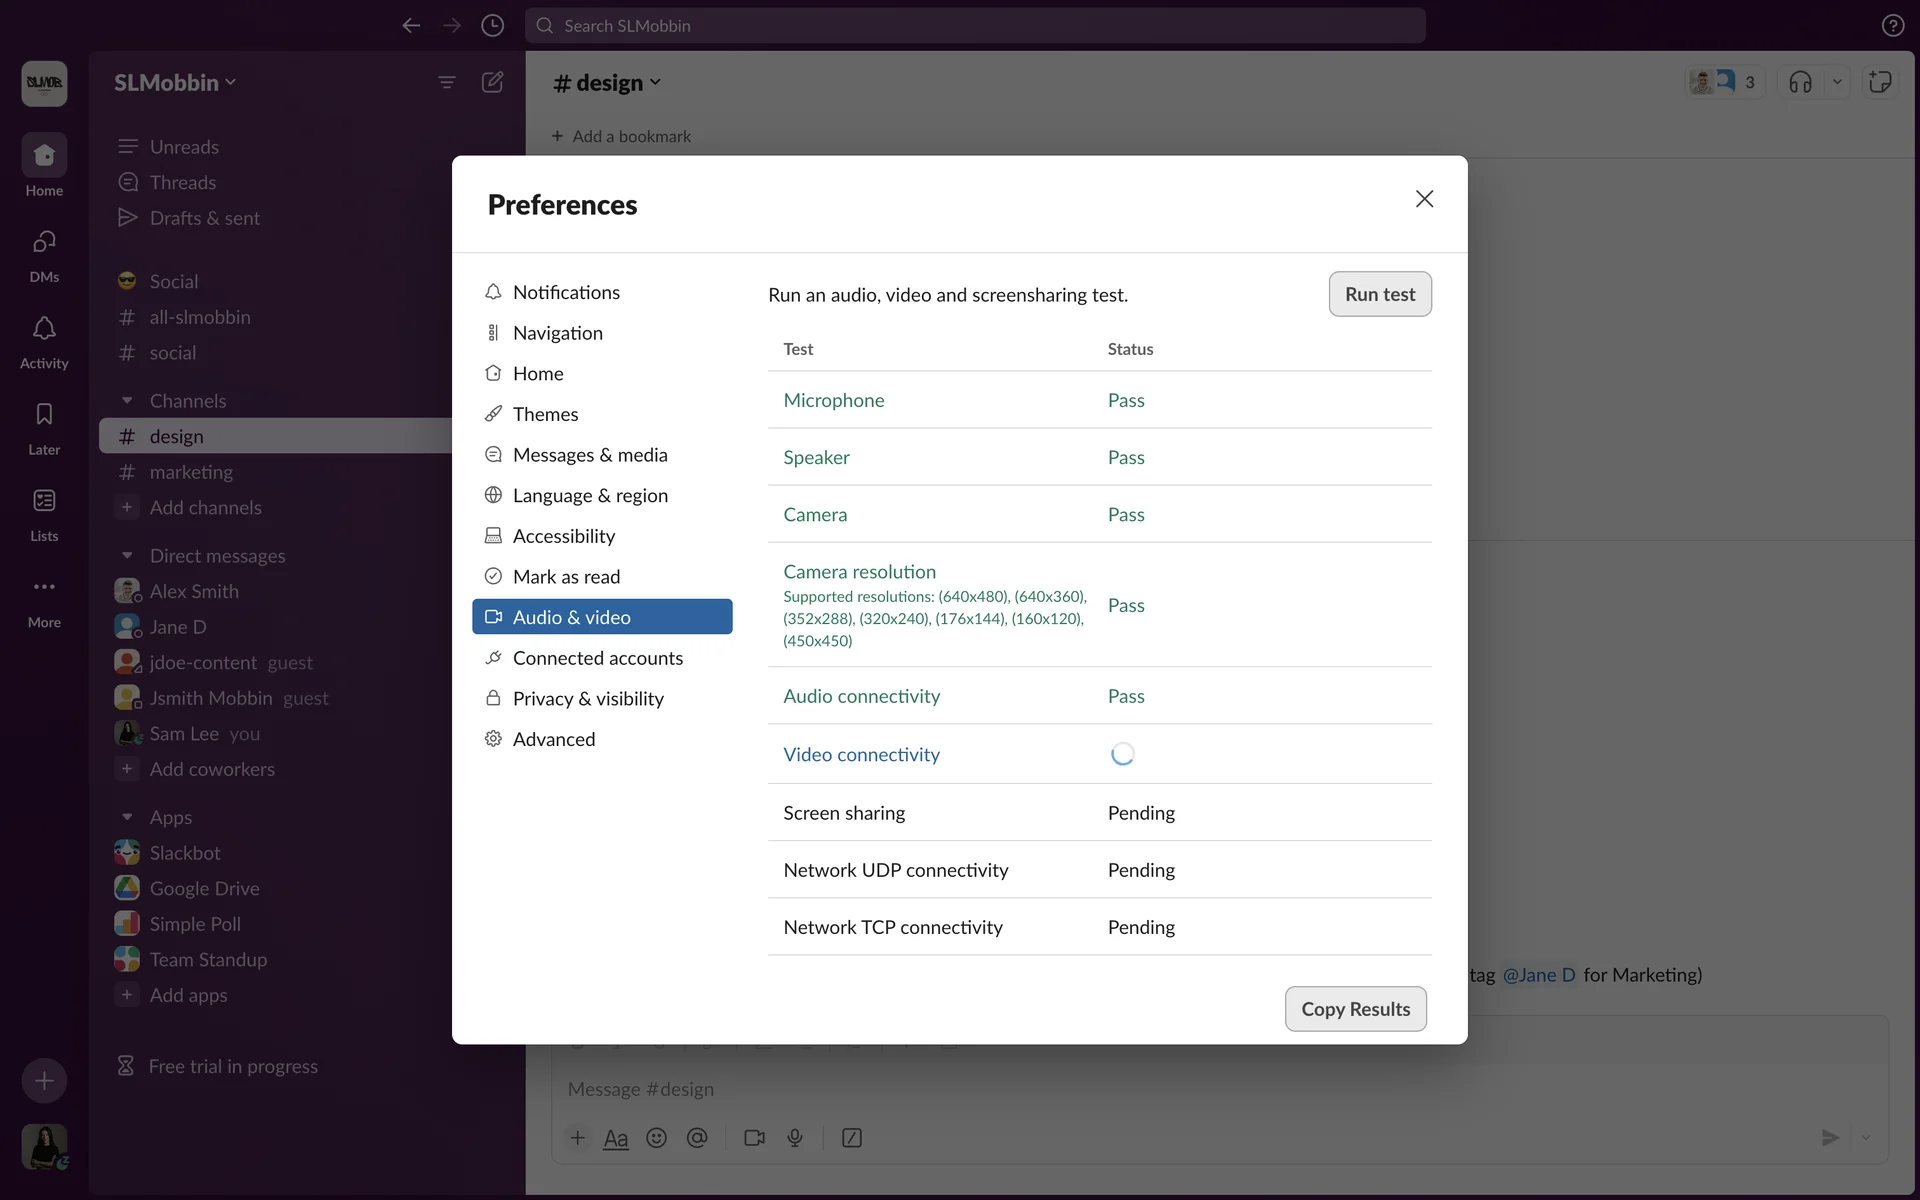Viewport: 1920px width, 1200px height.
Task: Click the filter icon beside SLMobbin
Action: click(x=447, y=82)
